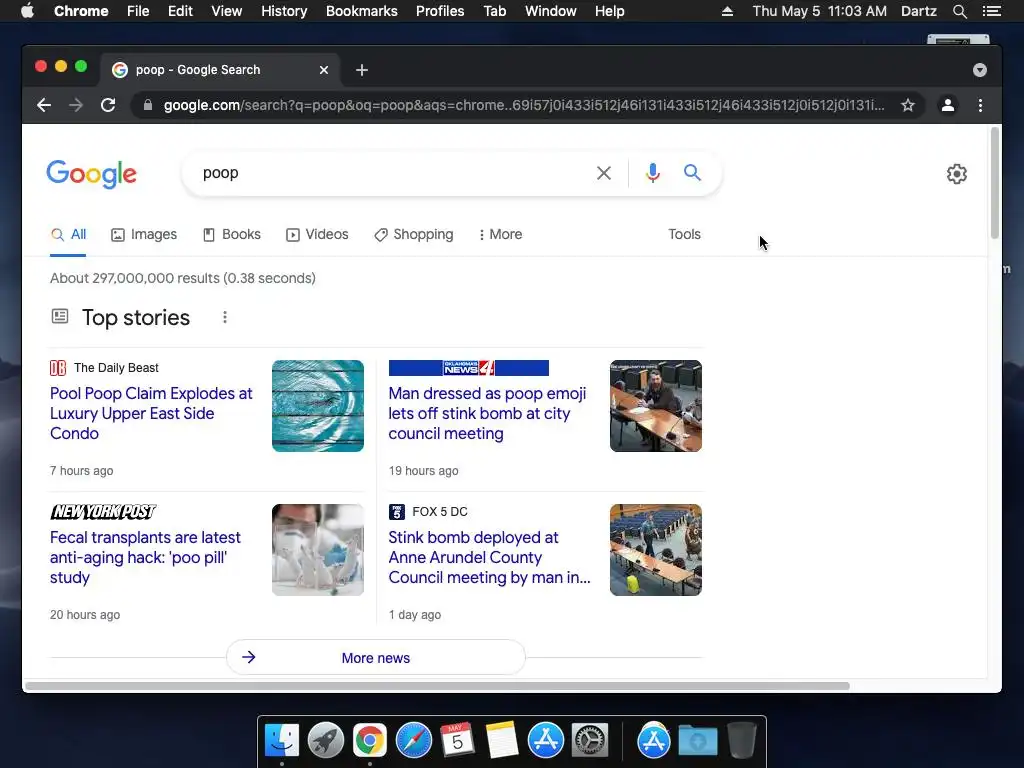Click the lab mice story thumbnail
This screenshot has width=1024, height=768.
[x=318, y=550]
